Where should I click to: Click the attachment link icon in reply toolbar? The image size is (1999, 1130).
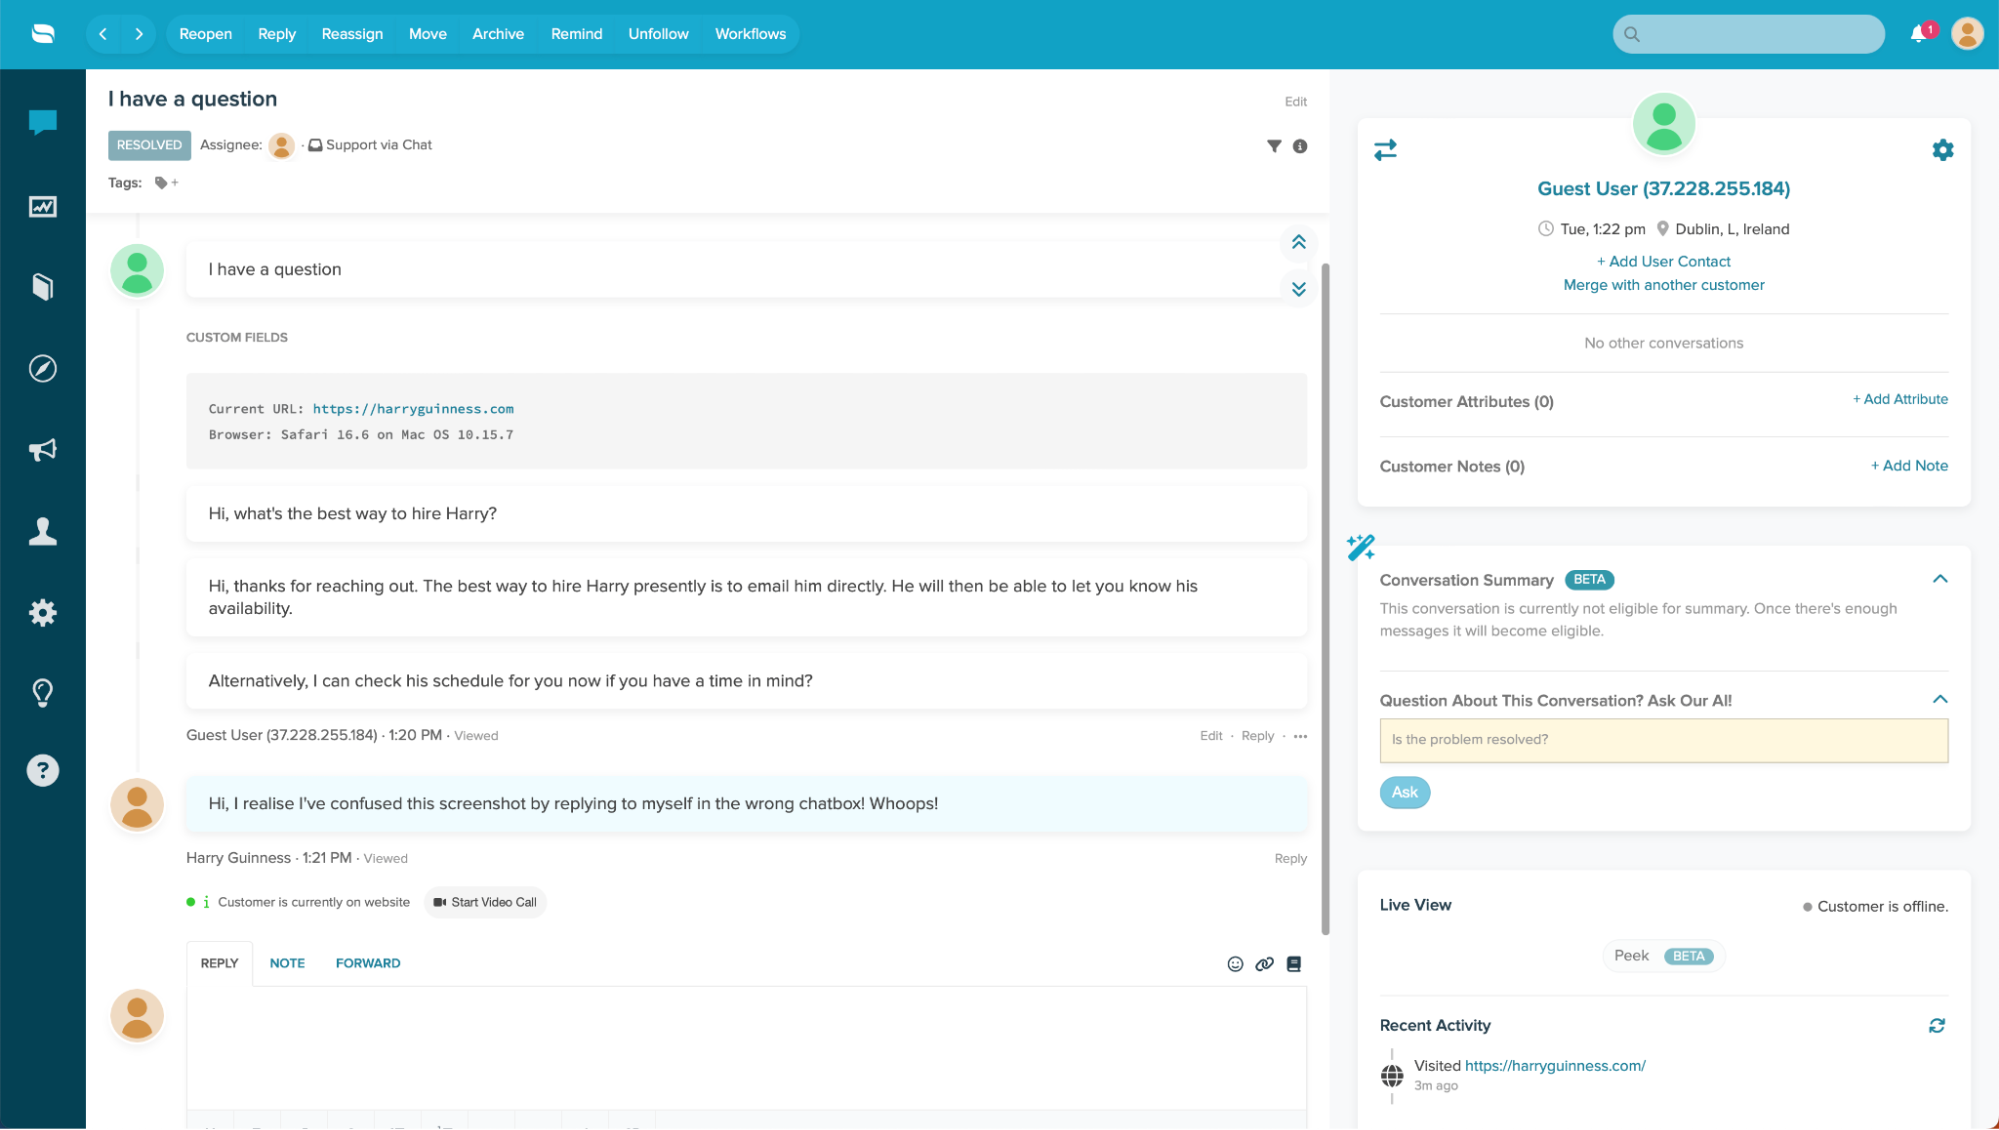pos(1264,964)
